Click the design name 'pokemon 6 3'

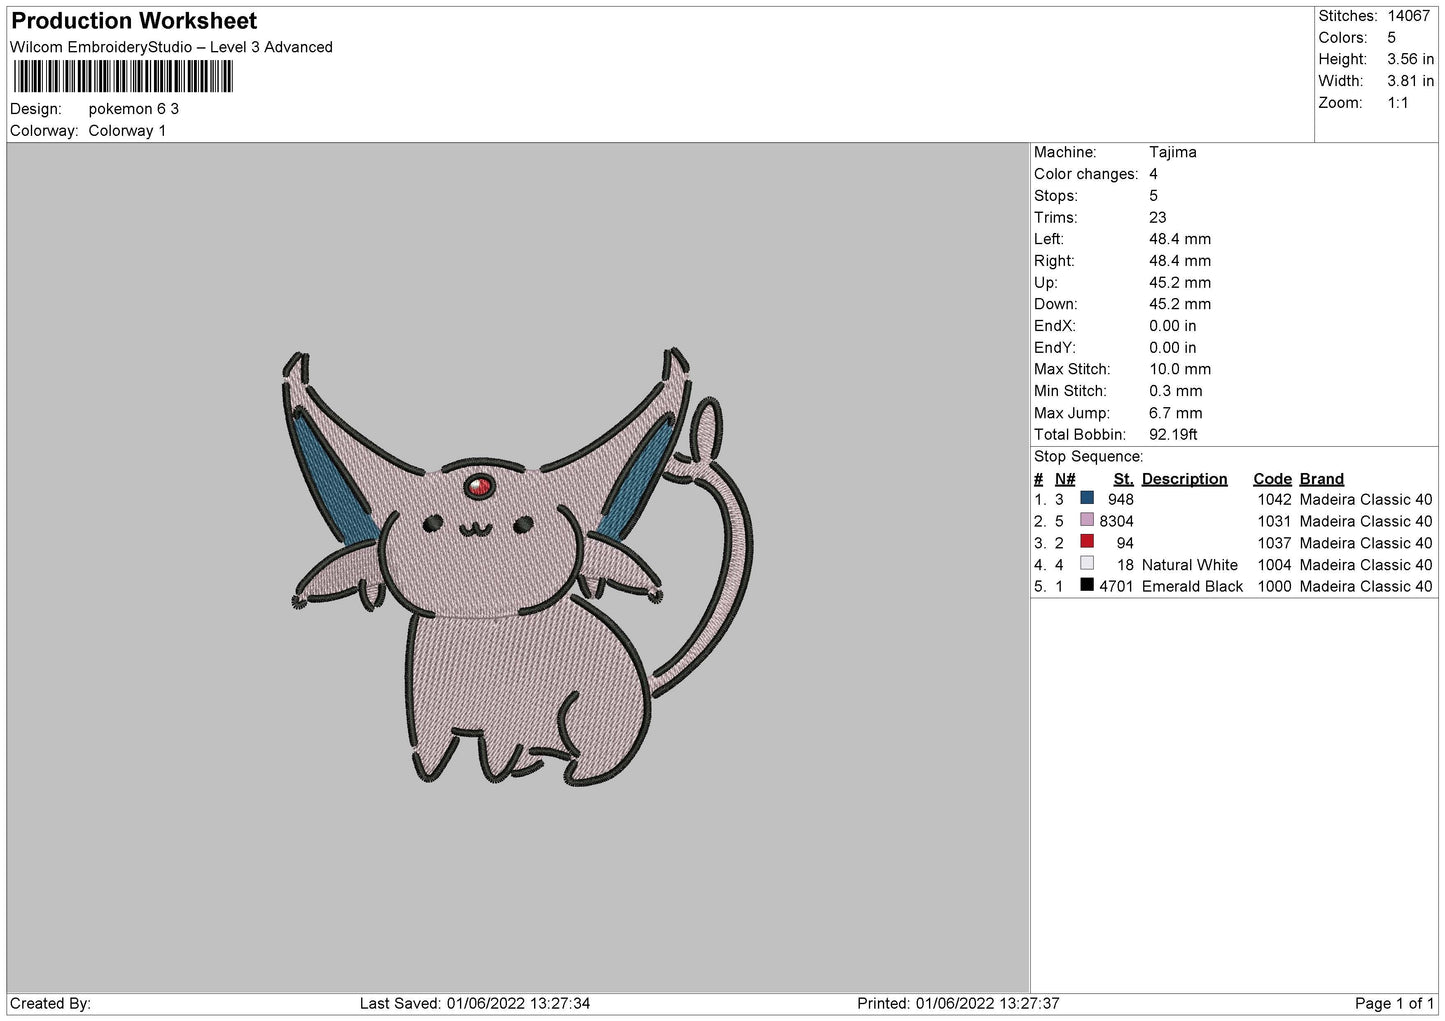(134, 109)
